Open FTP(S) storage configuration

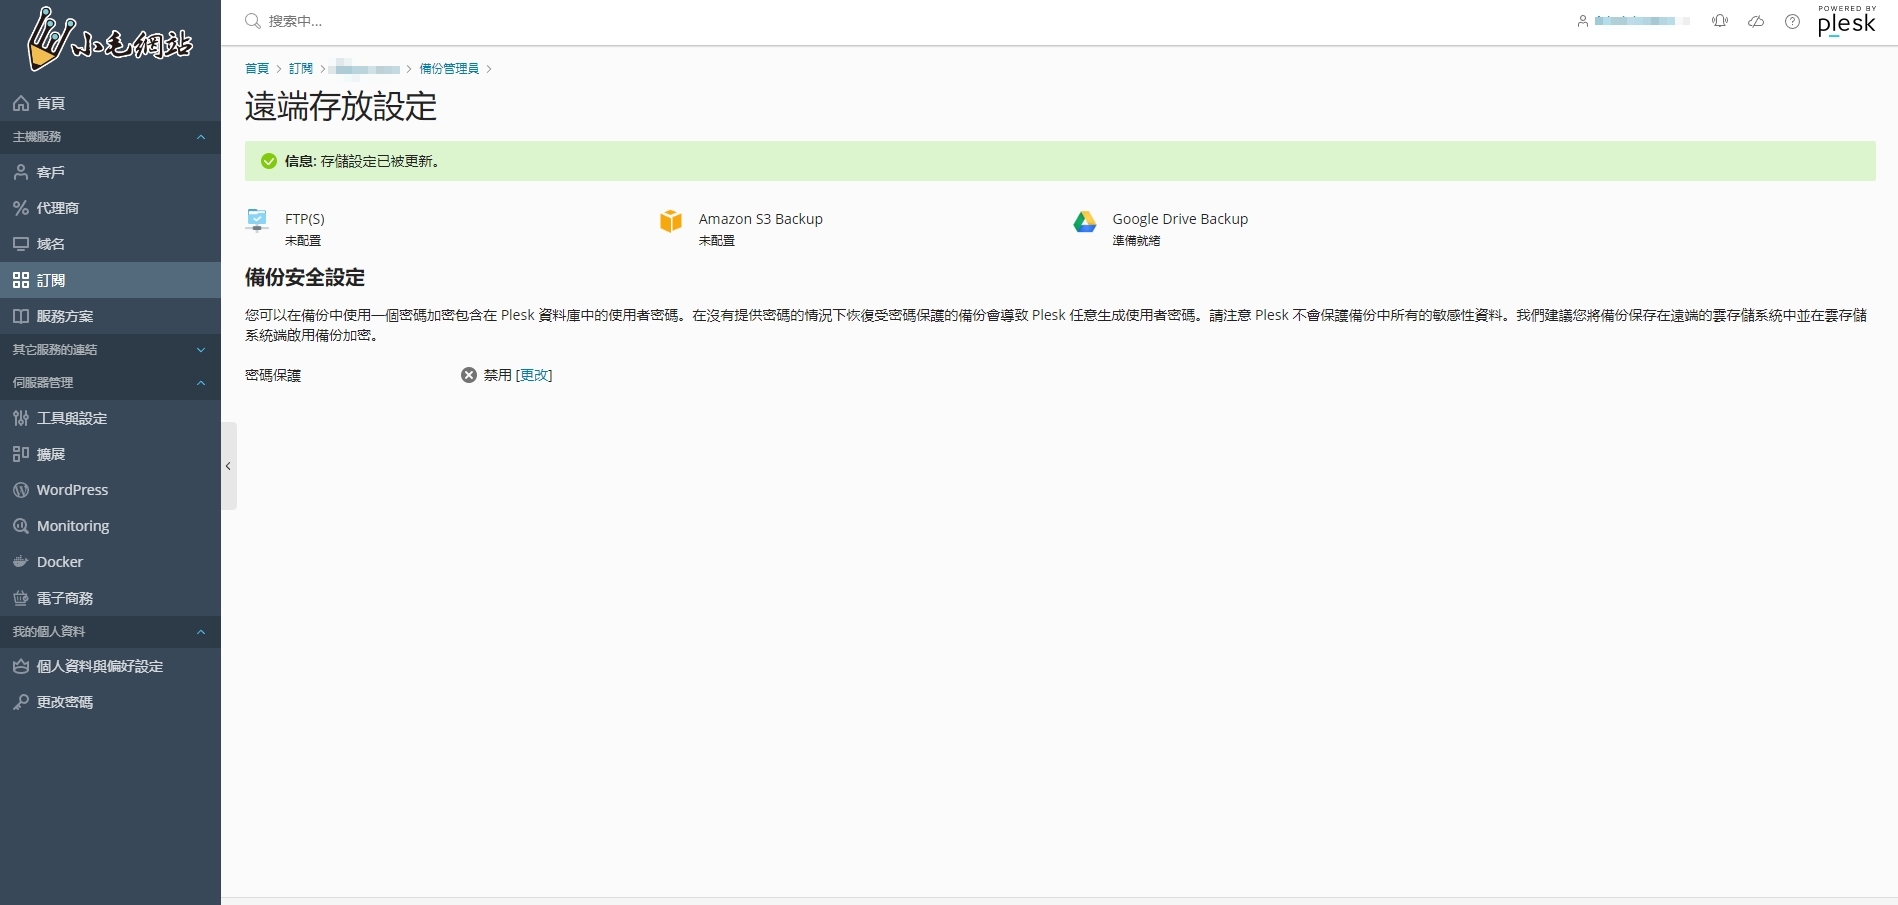(304, 219)
